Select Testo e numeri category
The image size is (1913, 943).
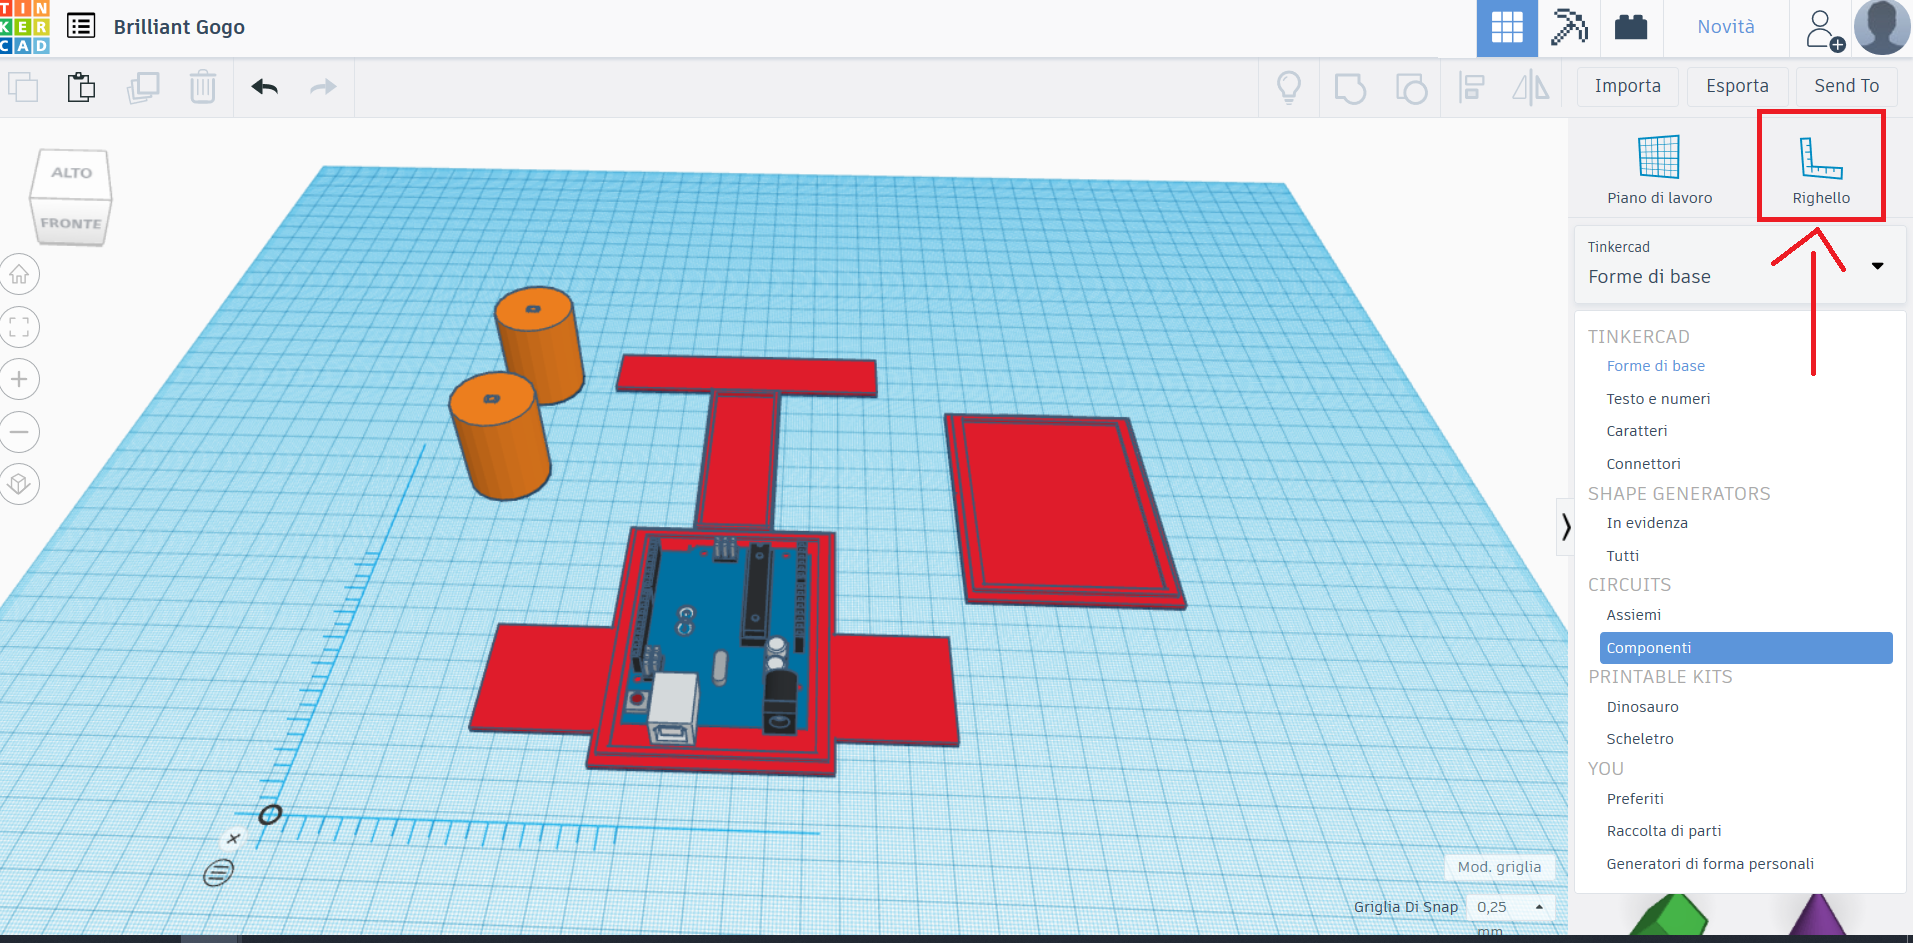pyautogui.click(x=1658, y=399)
